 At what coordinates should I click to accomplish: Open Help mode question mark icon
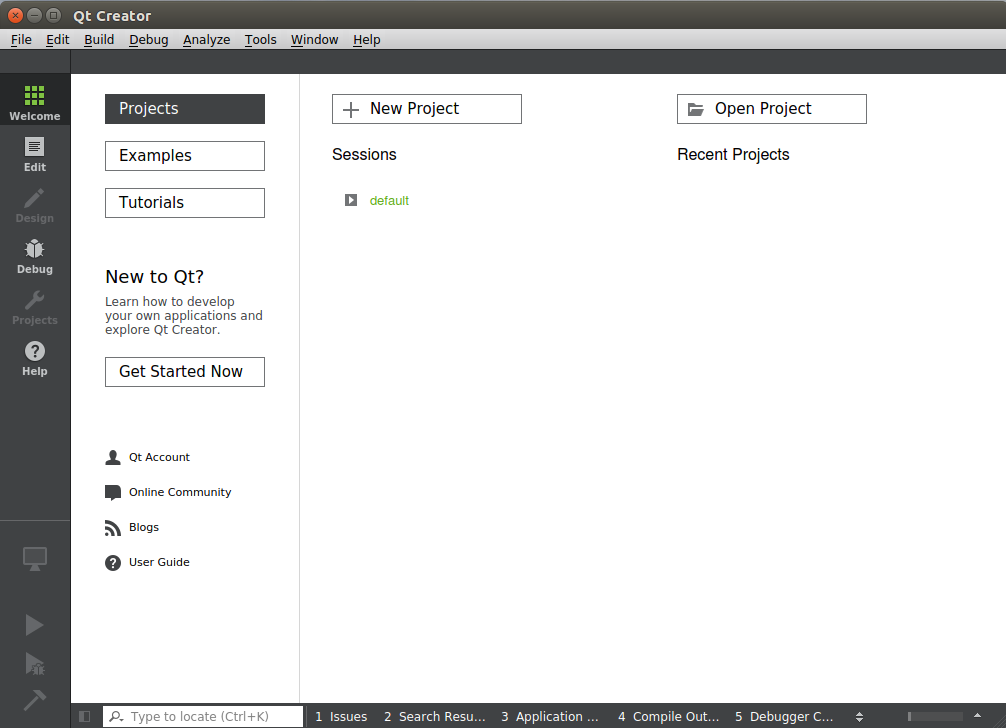point(35,351)
